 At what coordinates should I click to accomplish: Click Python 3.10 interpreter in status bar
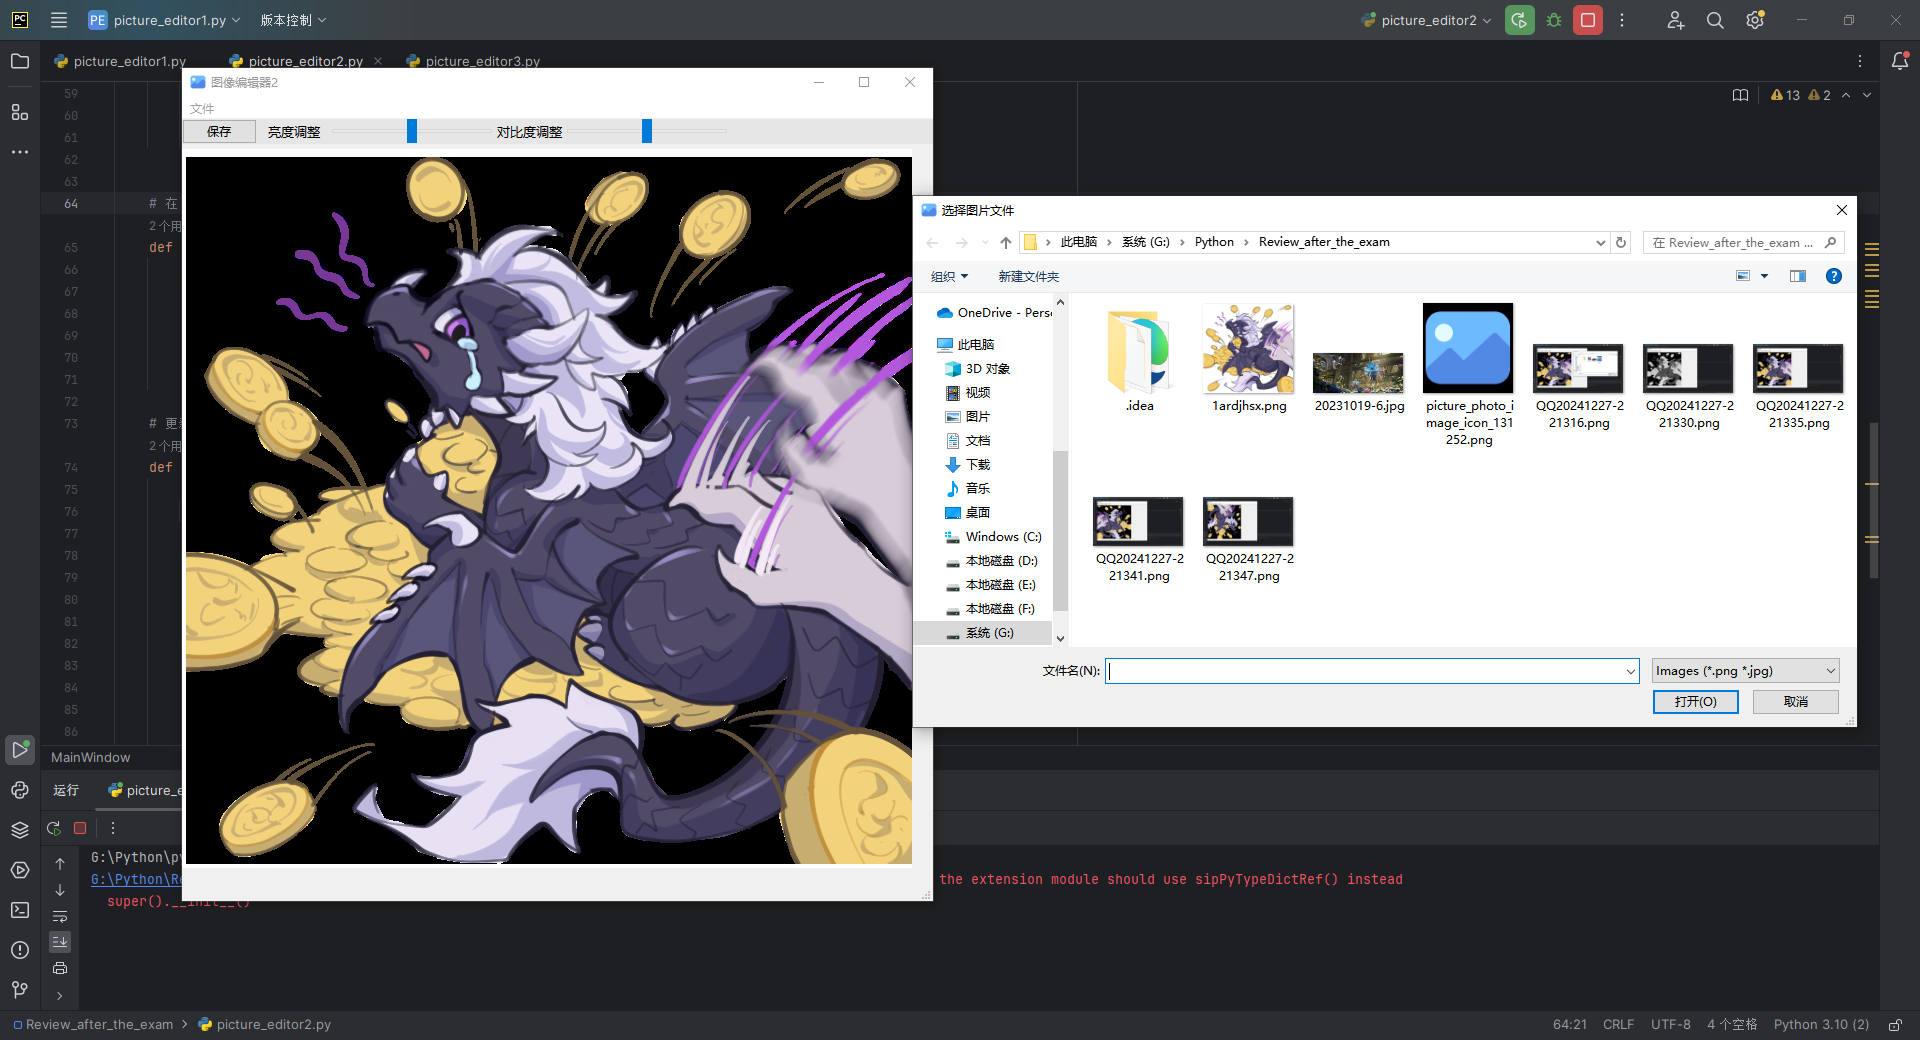point(1821,1025)
